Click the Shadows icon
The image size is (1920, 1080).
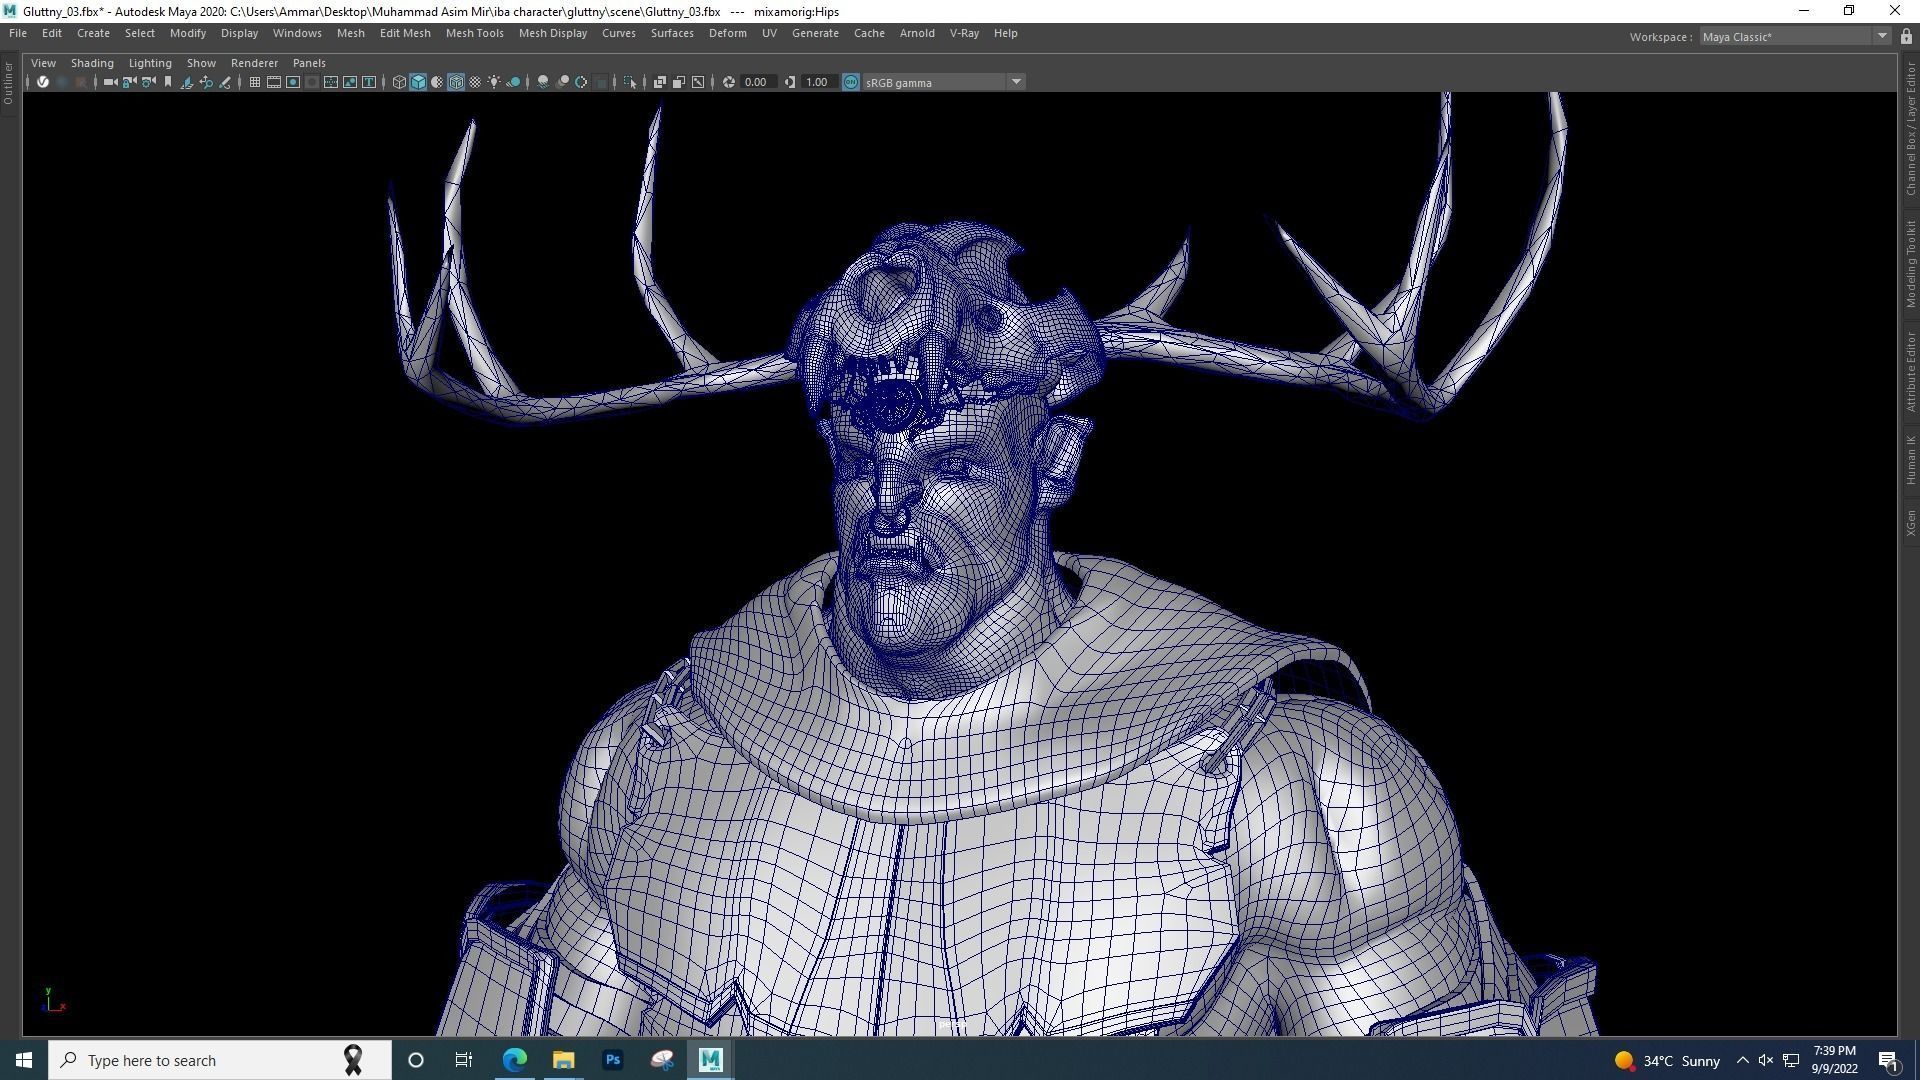click(x=514, y=82)
